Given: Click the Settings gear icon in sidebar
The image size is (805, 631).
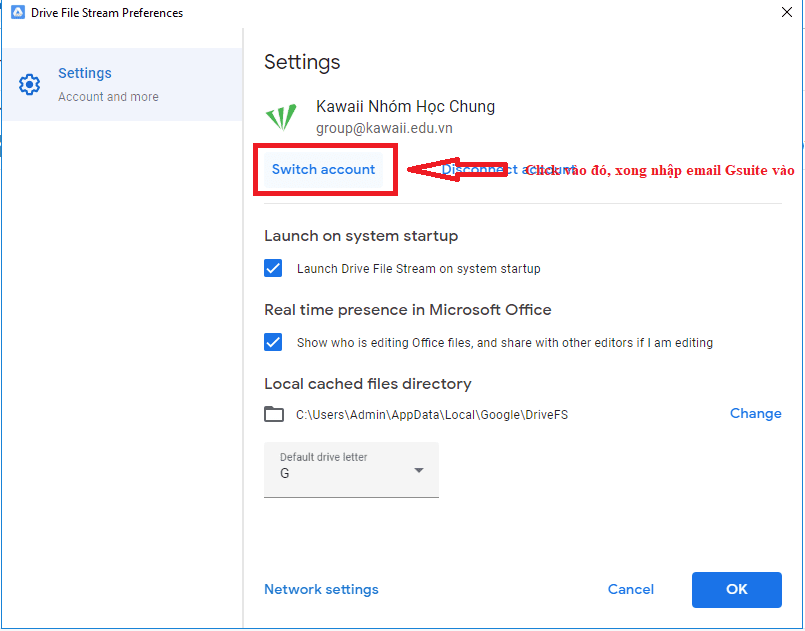Looking at the screenshot, I should 29,84.
